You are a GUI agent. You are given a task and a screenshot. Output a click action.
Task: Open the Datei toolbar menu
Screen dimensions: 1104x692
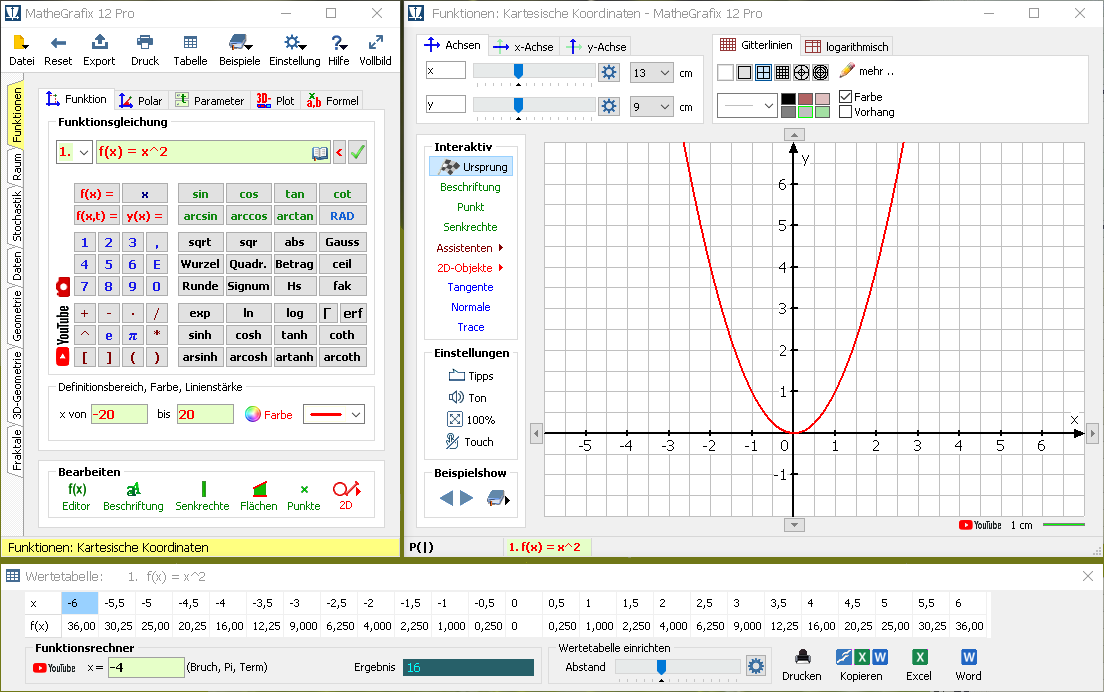click(21, 50)
